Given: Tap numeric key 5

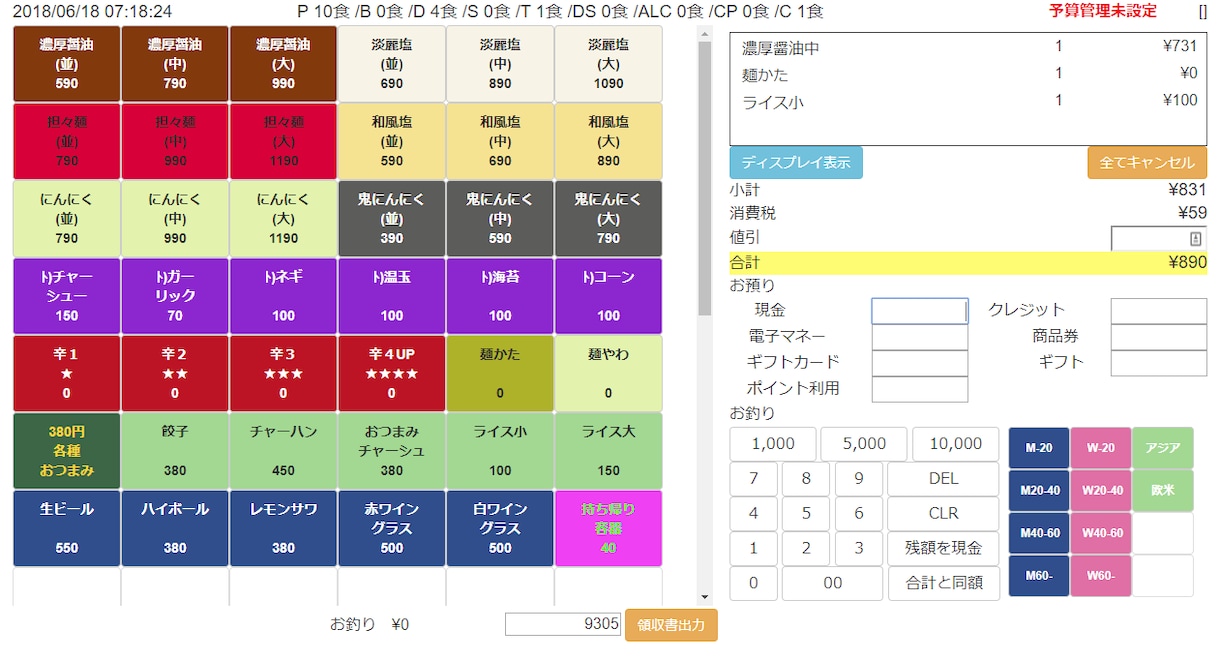Looking at the screenshot, I should [x=806, y=514].
